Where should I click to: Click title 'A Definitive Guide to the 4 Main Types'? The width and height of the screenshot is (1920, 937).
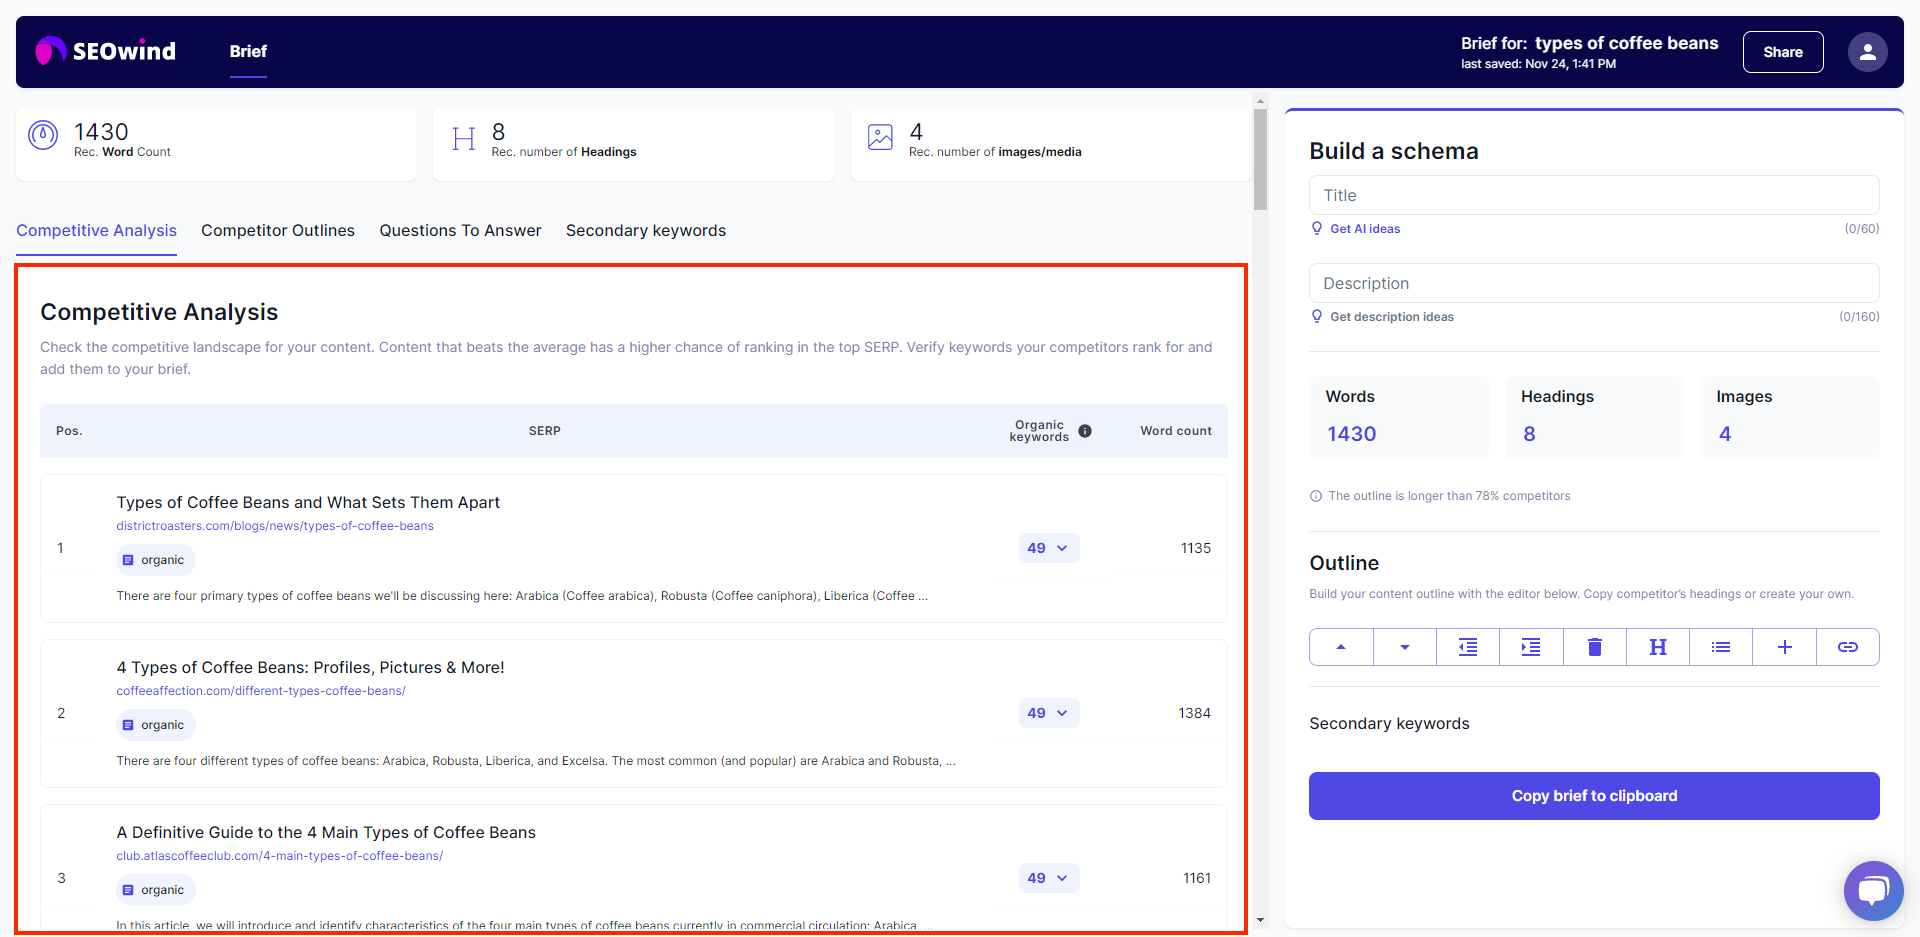326,832
